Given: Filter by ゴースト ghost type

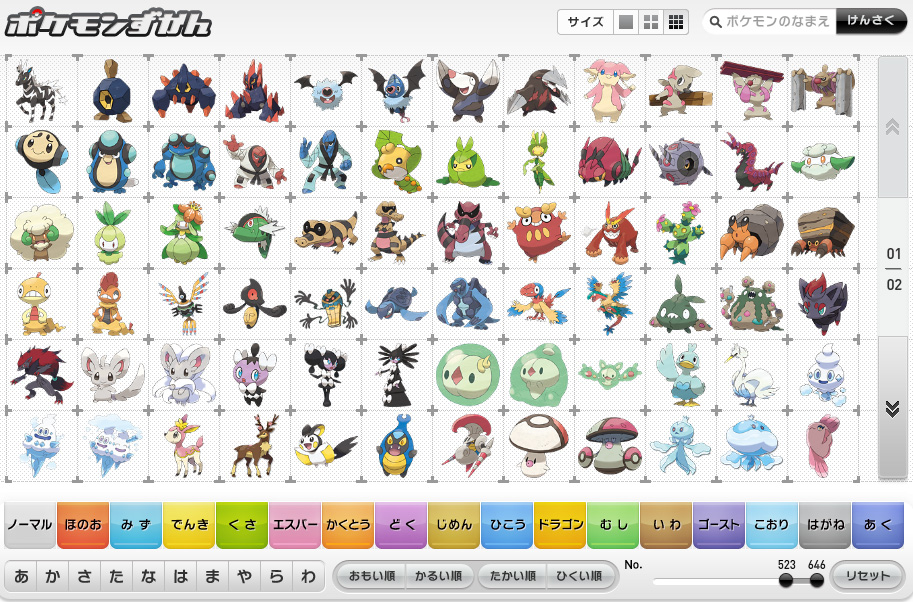Looking at the screenshot, I should point(719,525).
